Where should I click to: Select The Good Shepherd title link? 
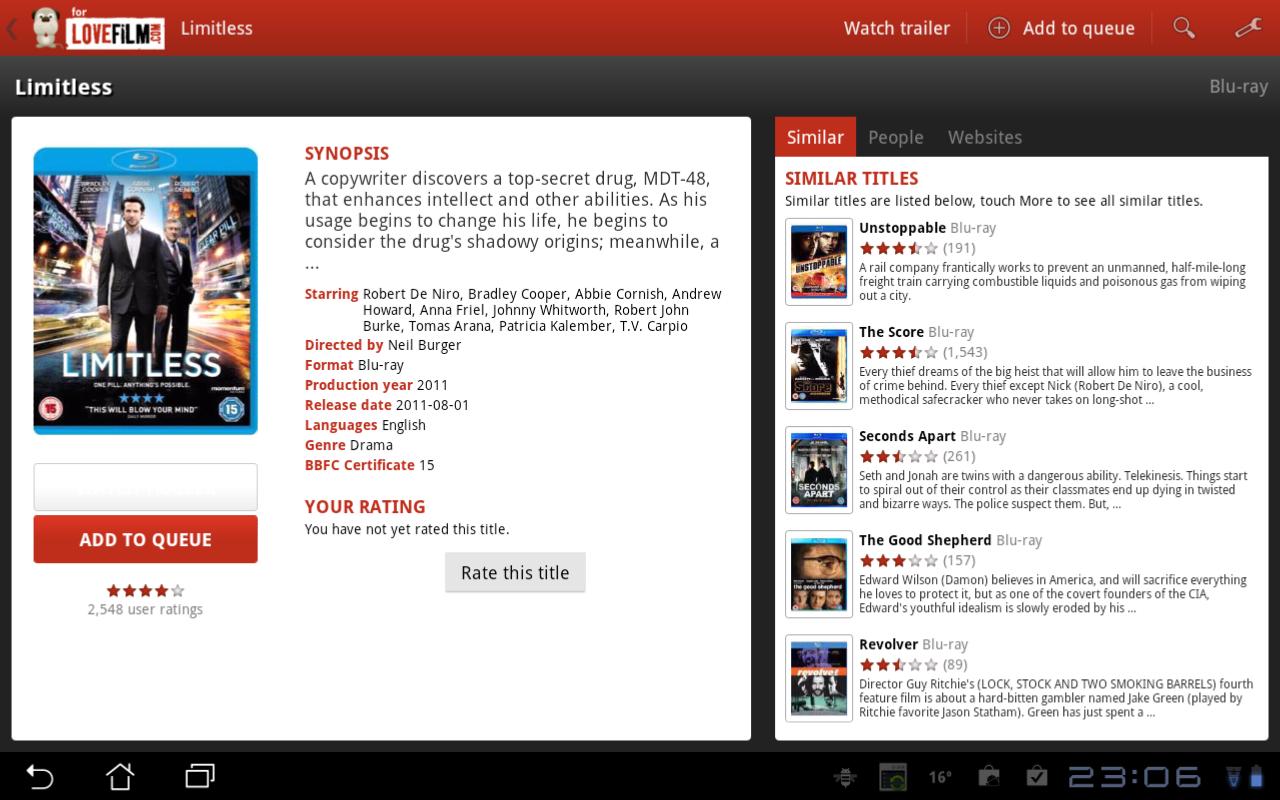tap(925, 540)
